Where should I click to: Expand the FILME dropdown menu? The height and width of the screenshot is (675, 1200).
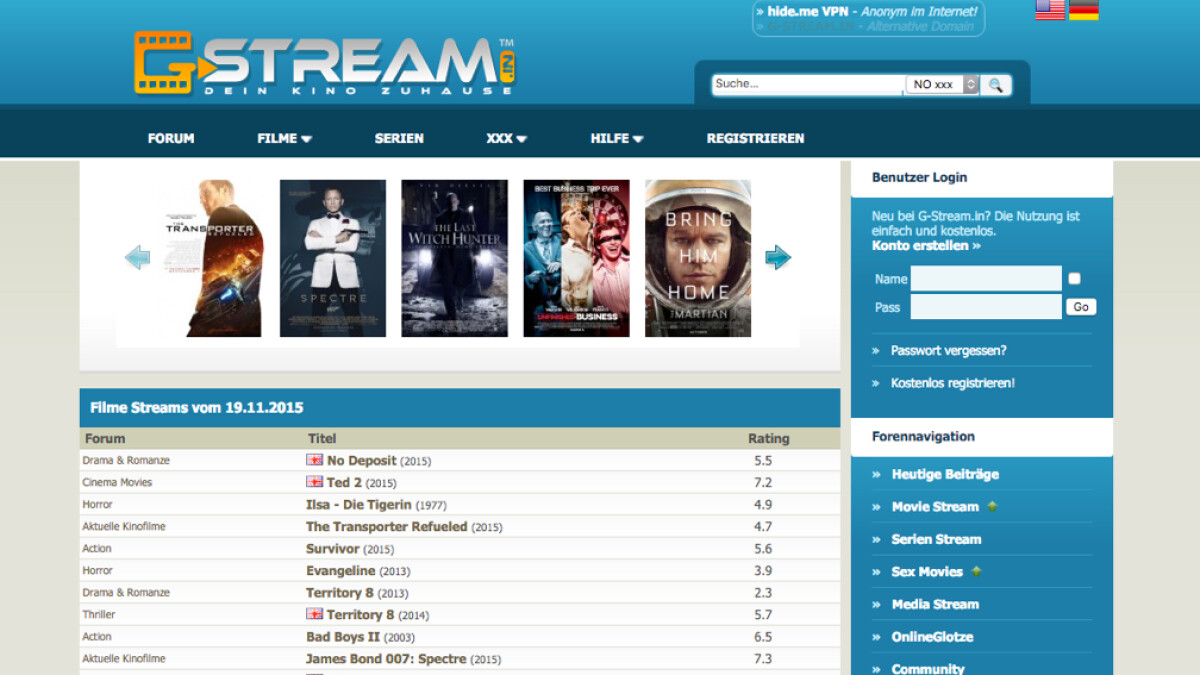283,138
